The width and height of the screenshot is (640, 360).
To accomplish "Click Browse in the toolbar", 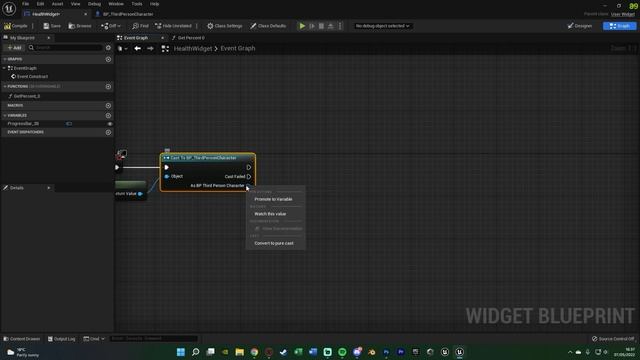I will click(x=80, y=26).
